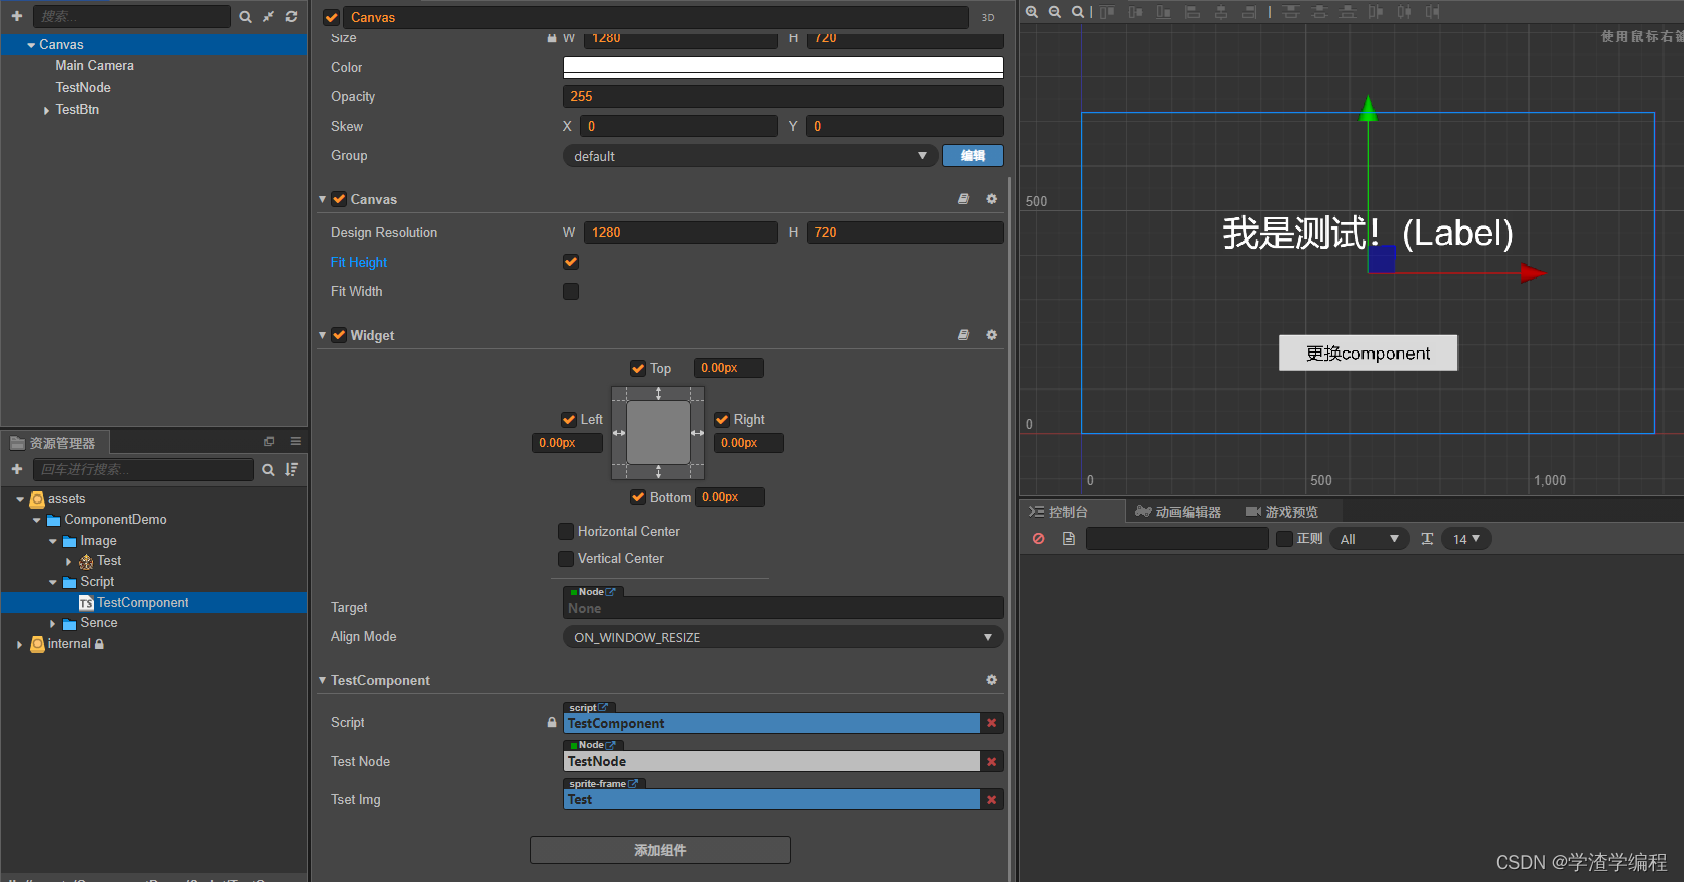Image resolution: width=1684 pixels, height=882 pixels.
Task: Click add asset plus icon in assets panel
Action: pos(17,469)
